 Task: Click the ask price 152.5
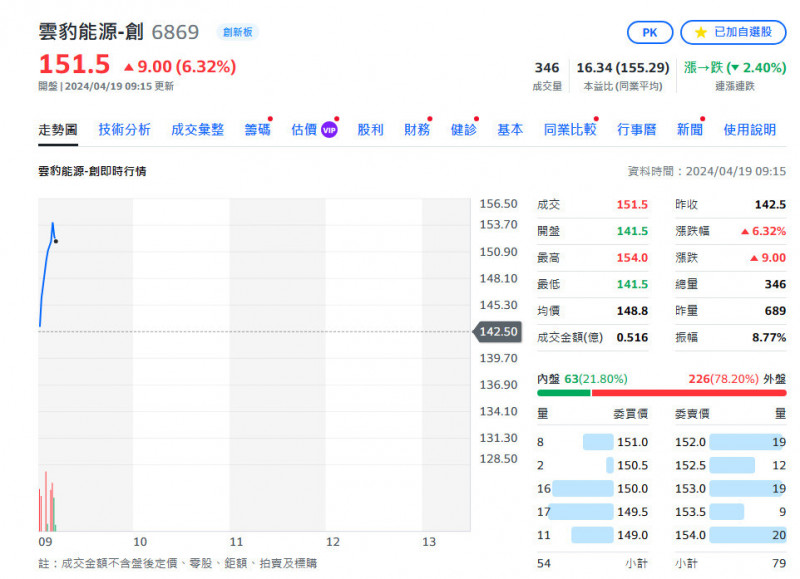pos(690,465)
